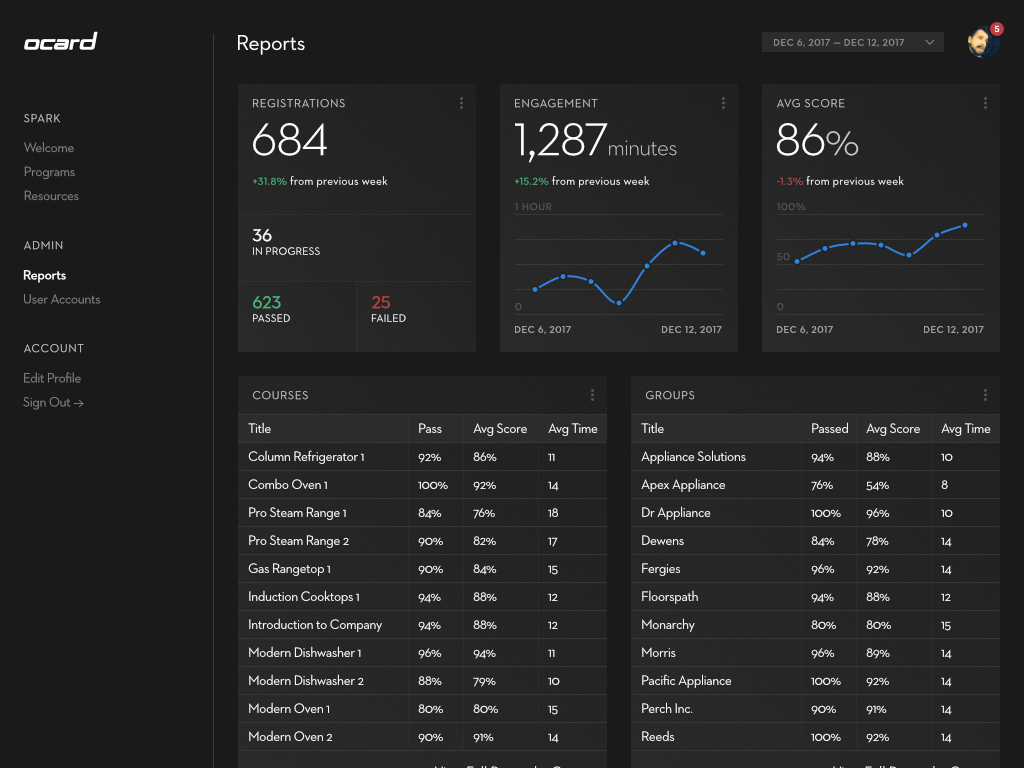This screenshot has width=1024, height=768.
Task: Sort Groups table by Passed column
Action: [829, 429]
